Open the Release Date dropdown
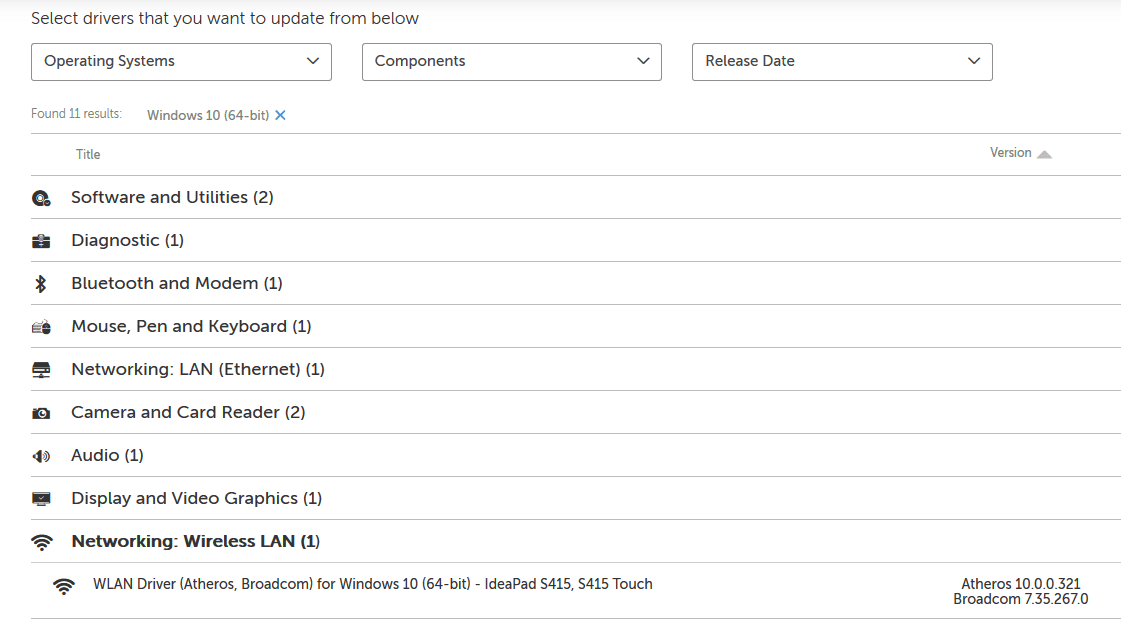The height and width of the screenshot is (638, 1121). [842, 62]
